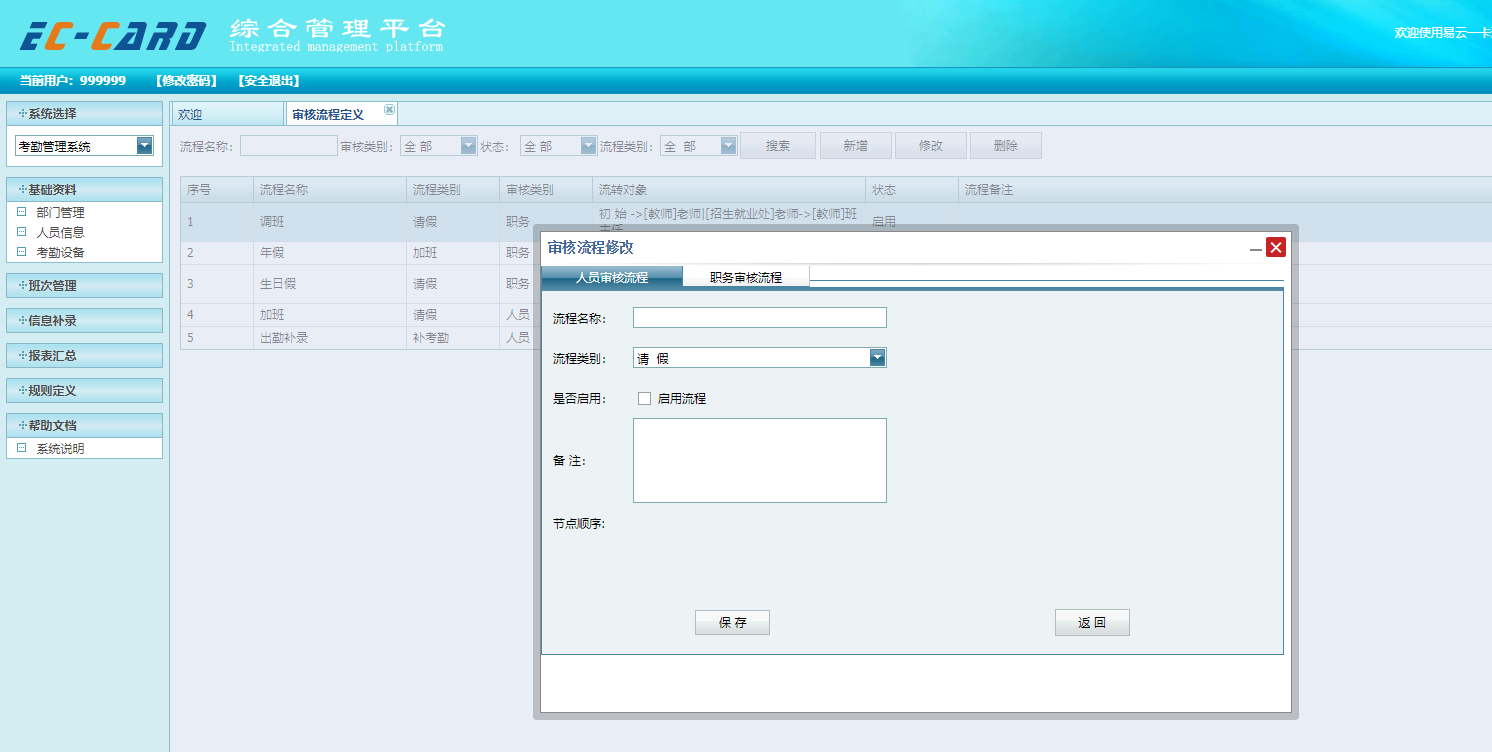1492x752 pixels.
Task: Focus the 备注 text area
Action: coord(760,460)
